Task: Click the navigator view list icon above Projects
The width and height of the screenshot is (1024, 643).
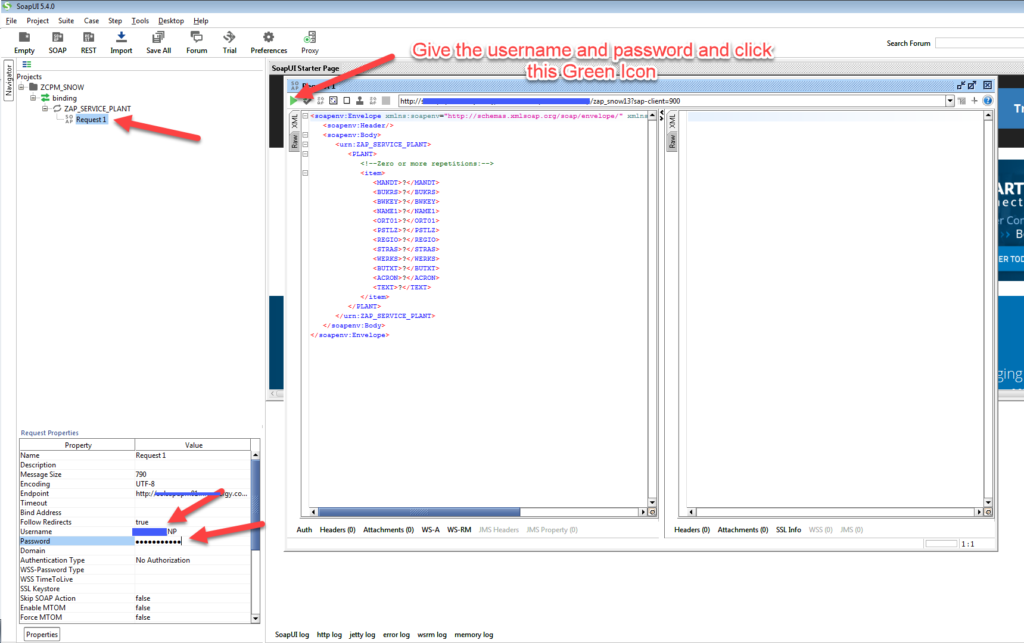Action: (x=27, y=64)
